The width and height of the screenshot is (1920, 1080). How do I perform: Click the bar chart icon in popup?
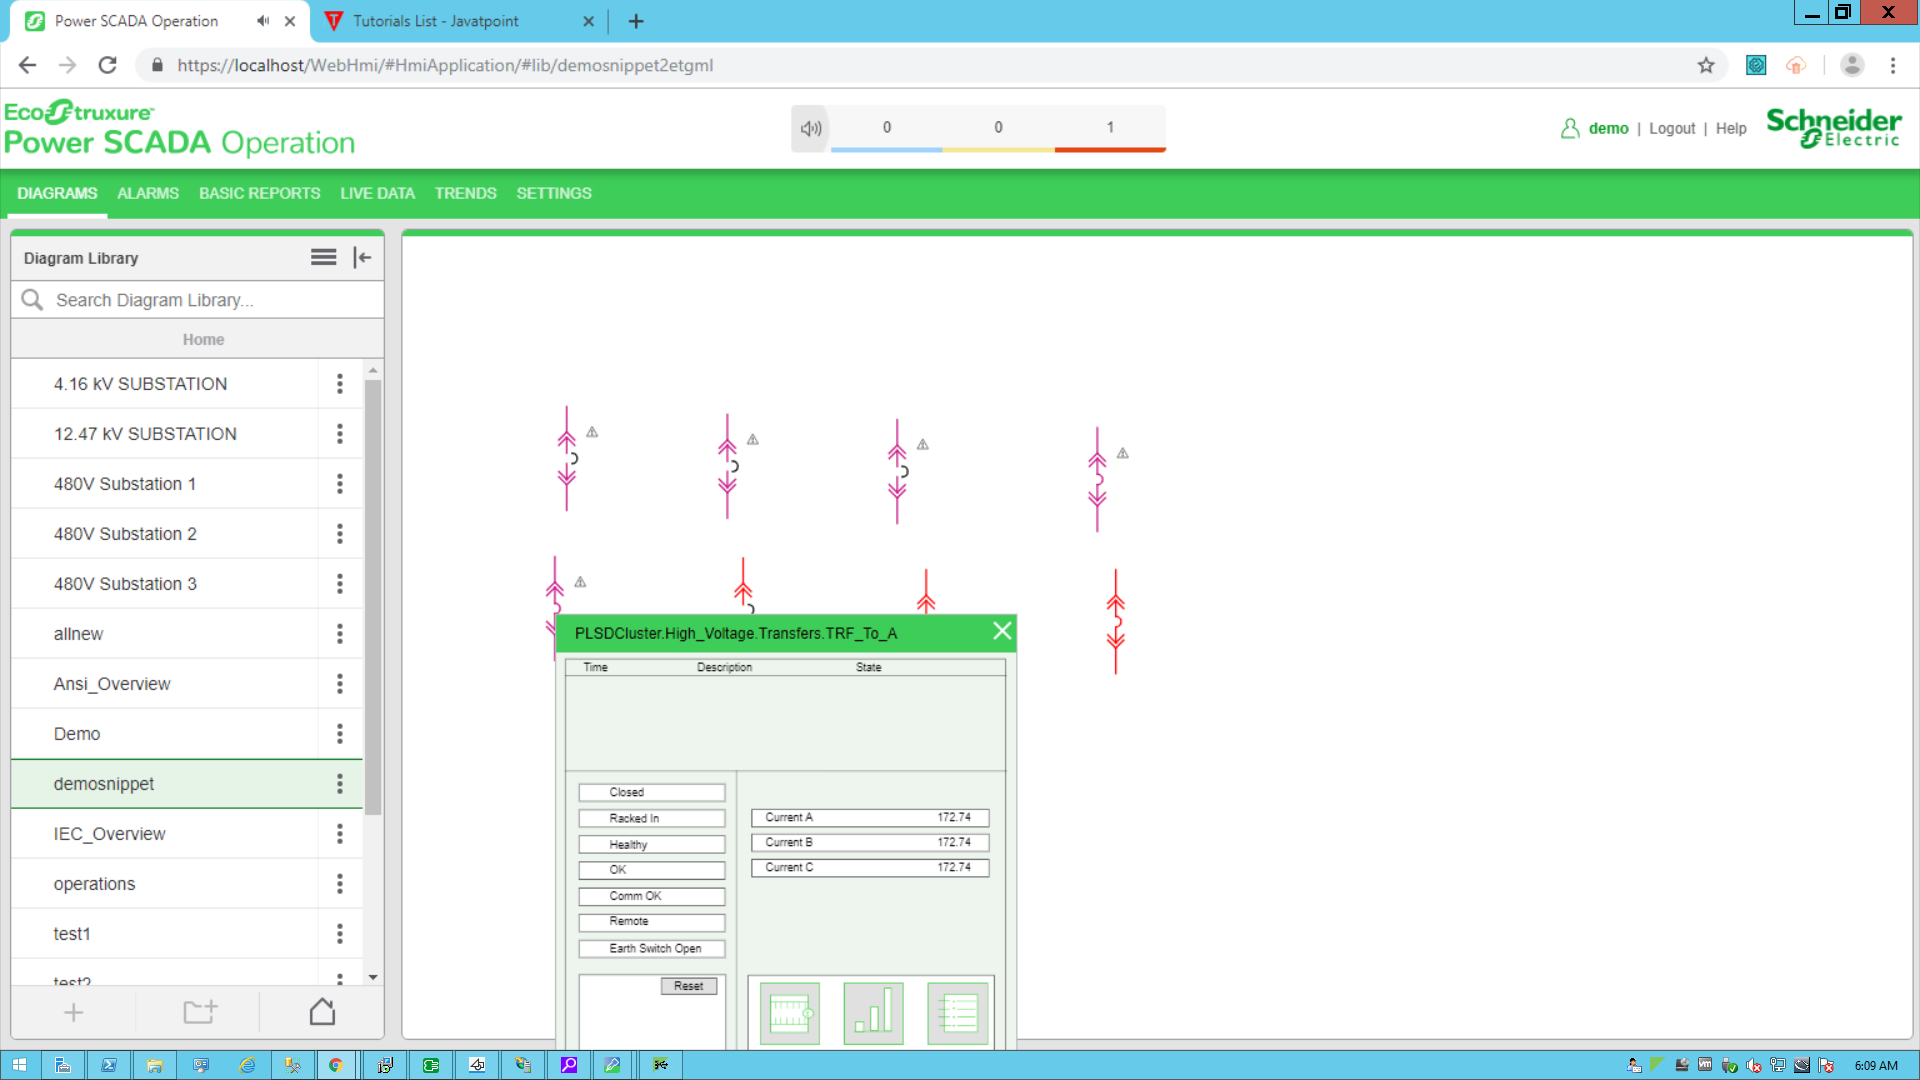click(x=873, y=1013)
